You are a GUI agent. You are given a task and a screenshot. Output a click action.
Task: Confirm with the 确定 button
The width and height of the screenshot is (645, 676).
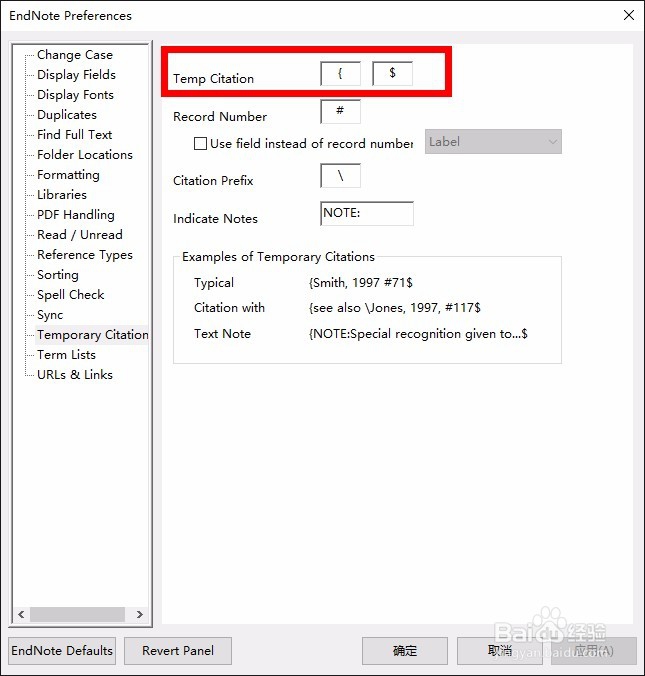tap(405, 651)
